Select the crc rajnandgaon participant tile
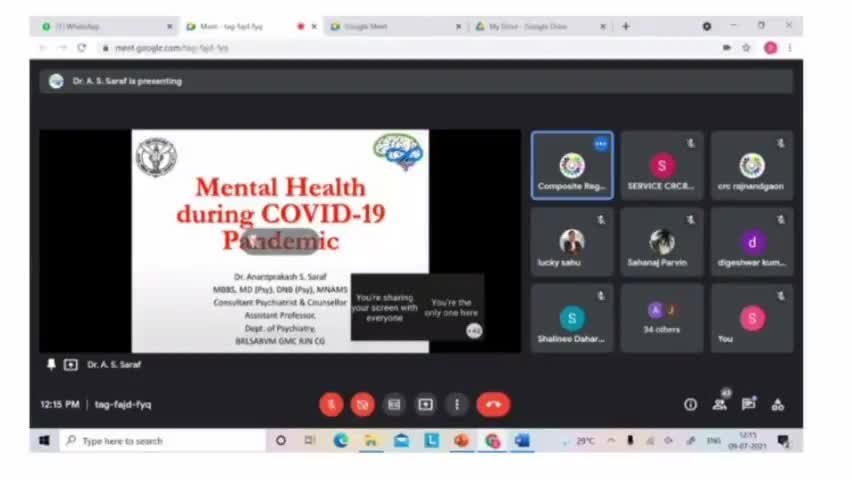This screenshot has height=480, width=852. tap(752, 165)
